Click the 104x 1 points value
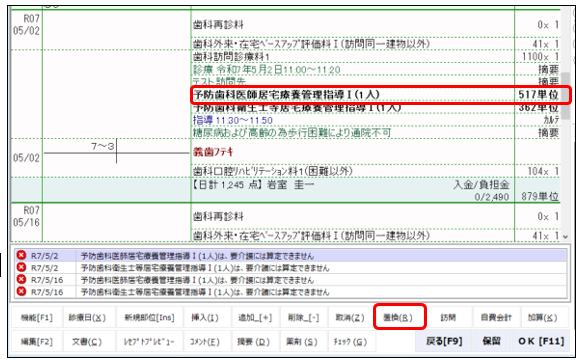Viewport: 583px width, 364px height. pos(543,171)
